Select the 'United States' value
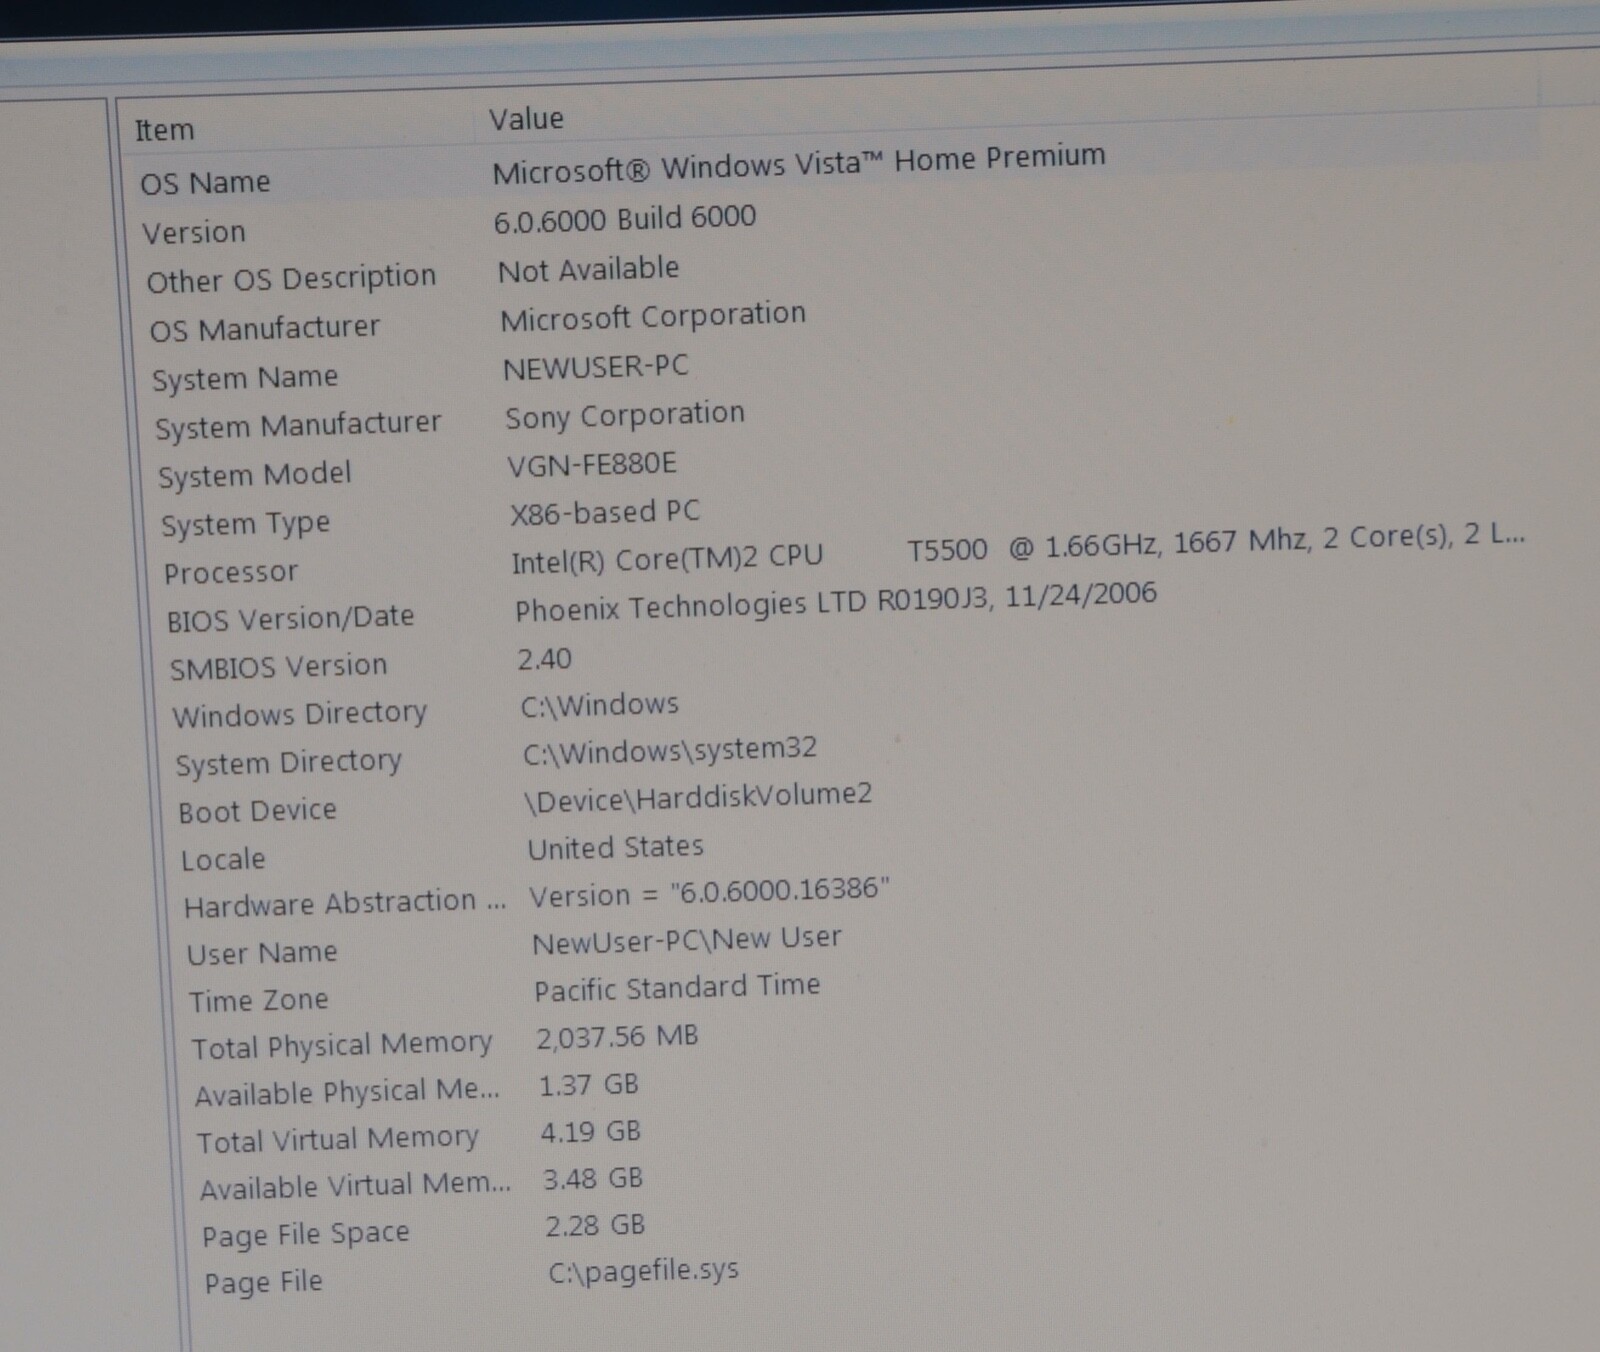The height and width of the screenshot is (1352, 1600). point(616,848)
